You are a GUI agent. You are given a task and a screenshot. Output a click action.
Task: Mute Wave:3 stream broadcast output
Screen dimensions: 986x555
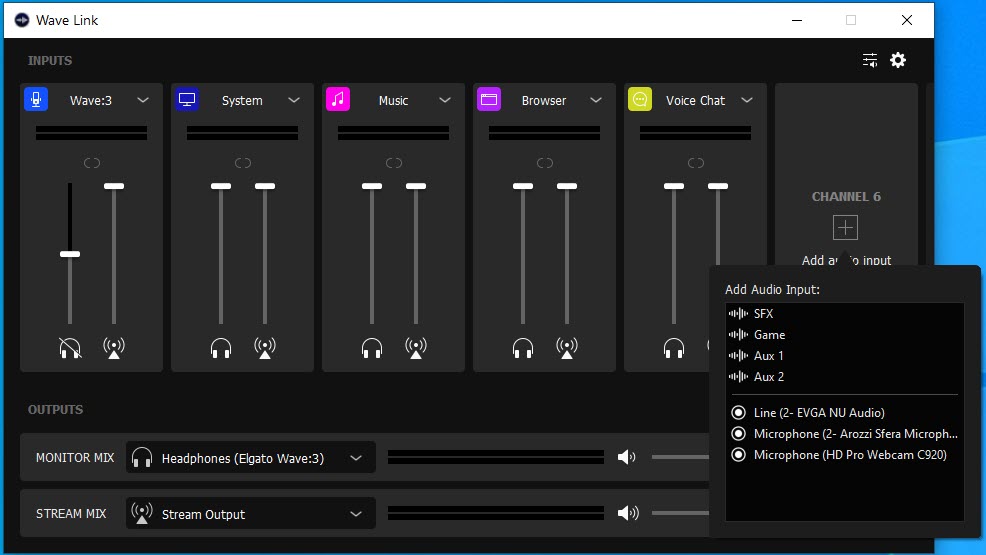point(114,348)
